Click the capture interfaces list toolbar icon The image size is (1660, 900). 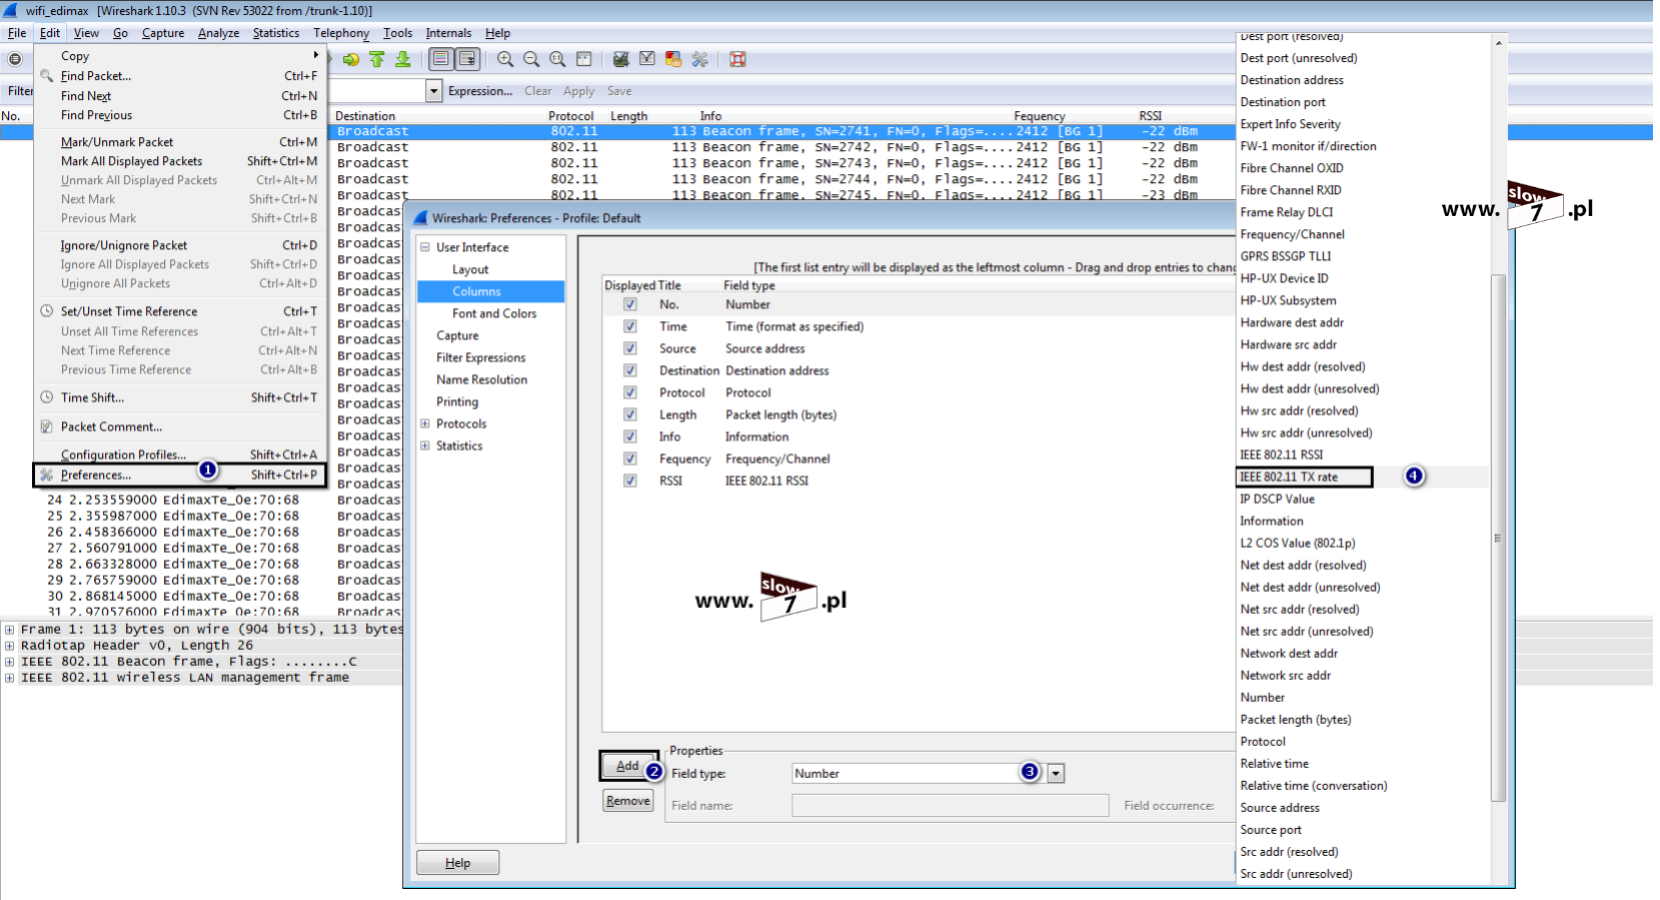pos(15,59)
